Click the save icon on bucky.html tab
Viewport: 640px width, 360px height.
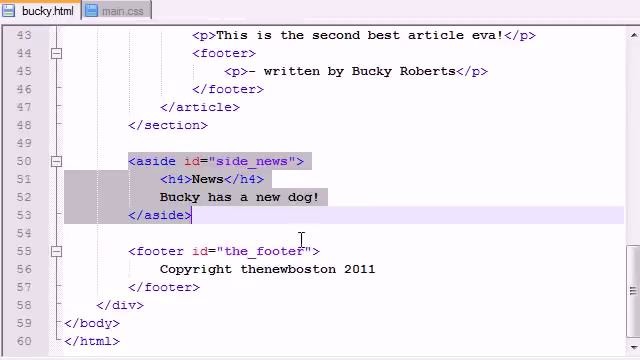pos(9,11)
